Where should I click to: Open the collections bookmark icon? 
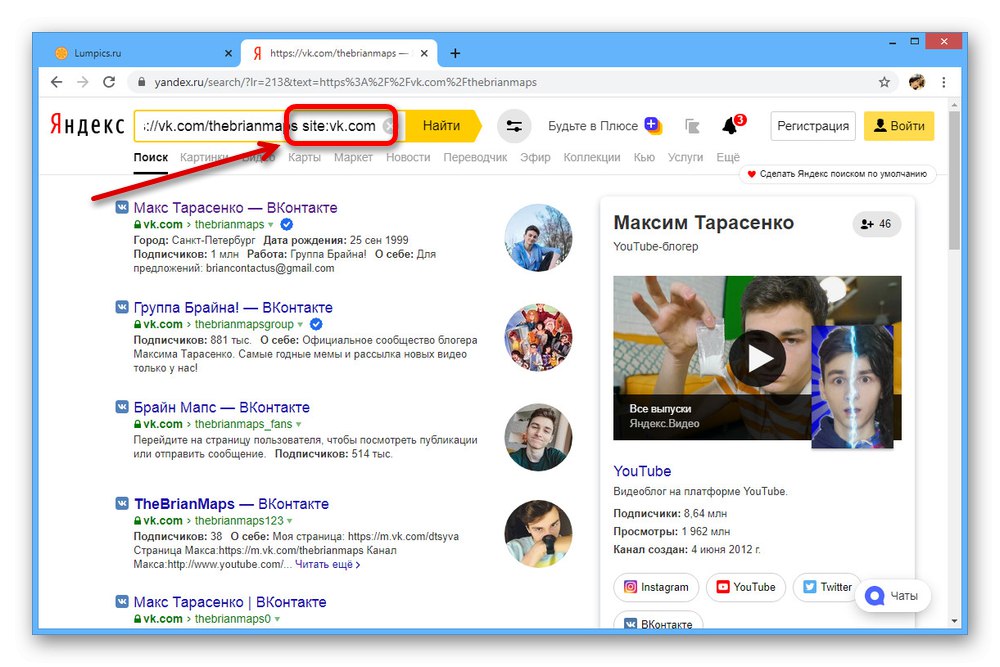pos(692,126)
